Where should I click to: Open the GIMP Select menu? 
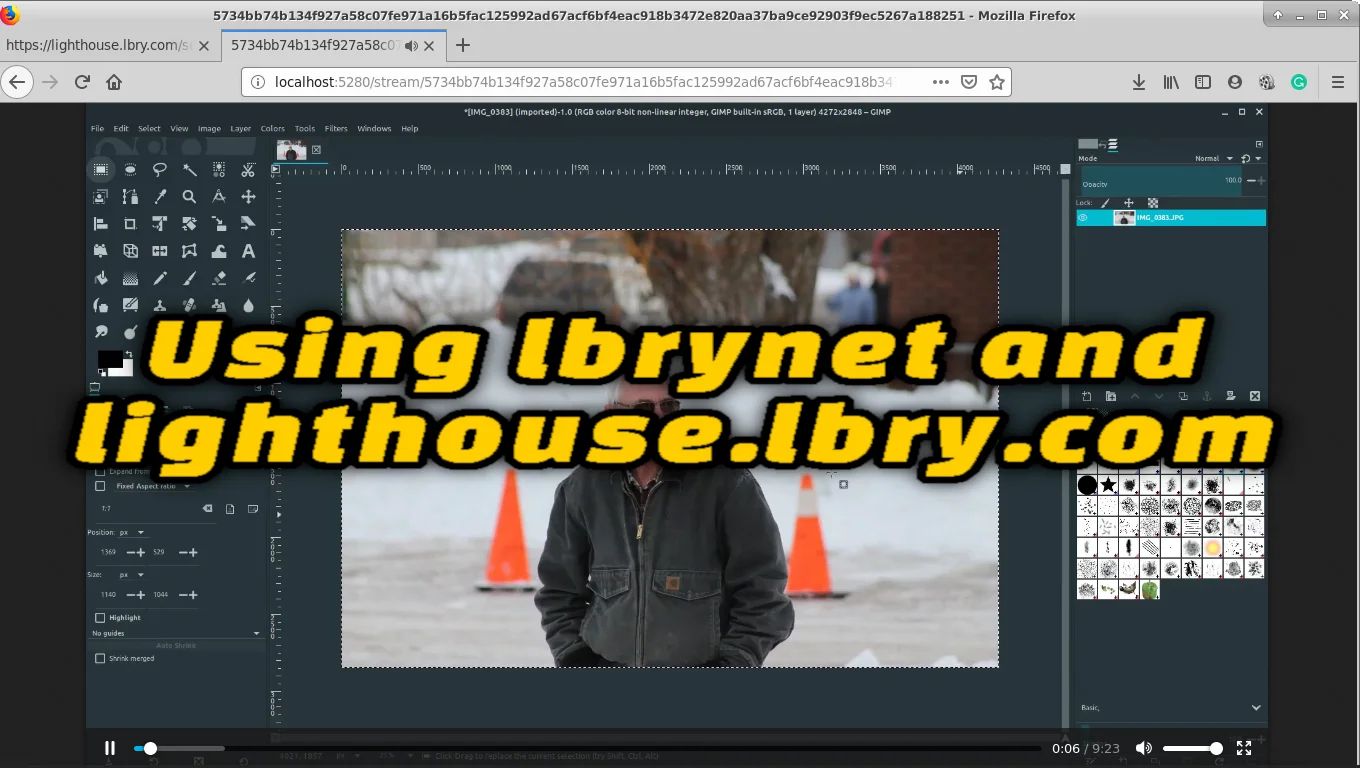coord(149,129)
